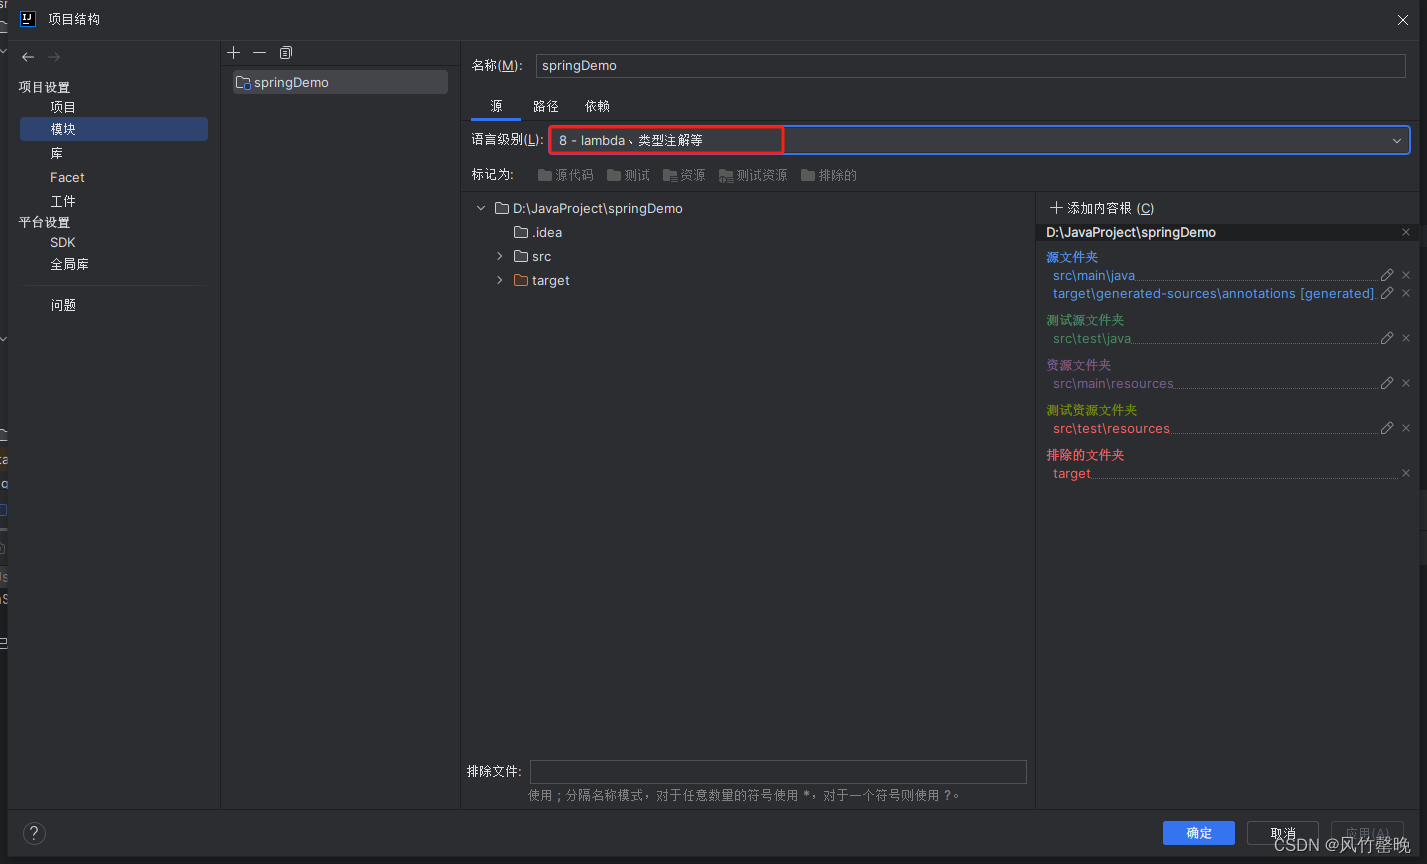Click the 取消 (Cancel) button
This screenshot has width=1427, height=864.
pyautogui.click(x=1283, y=833)
